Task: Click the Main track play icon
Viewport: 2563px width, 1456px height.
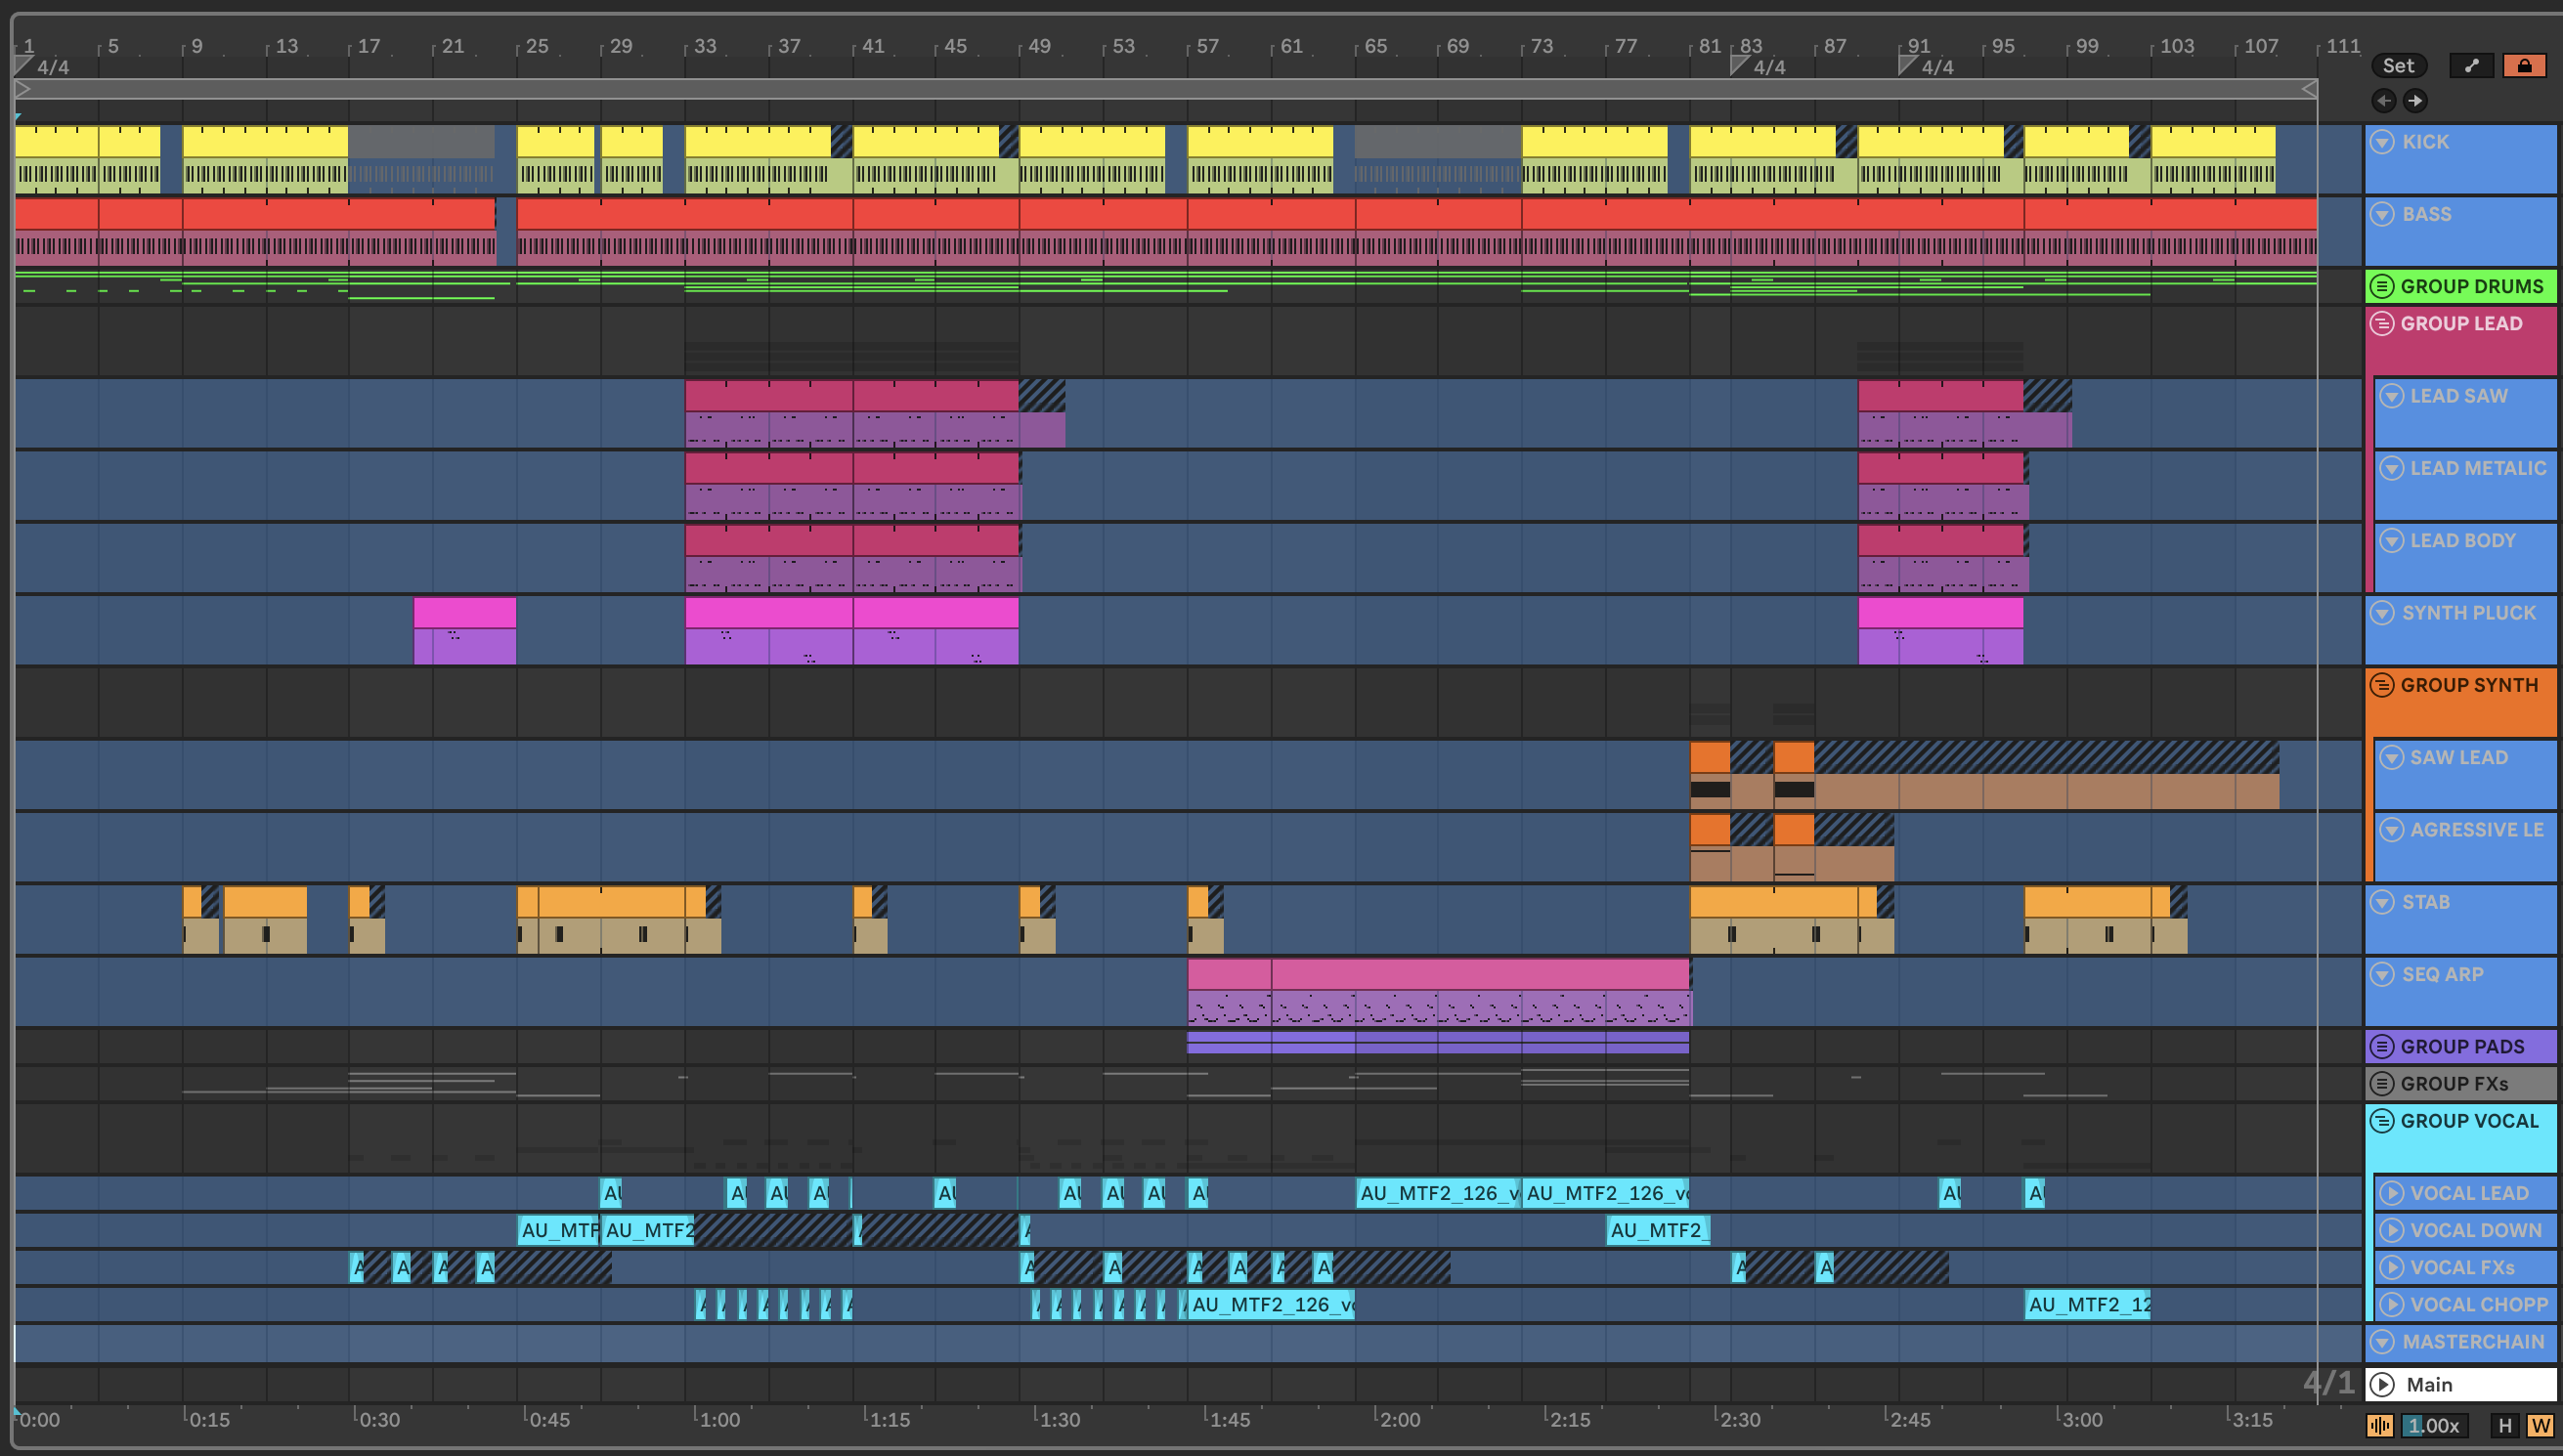Action: coord(2382,1384)
